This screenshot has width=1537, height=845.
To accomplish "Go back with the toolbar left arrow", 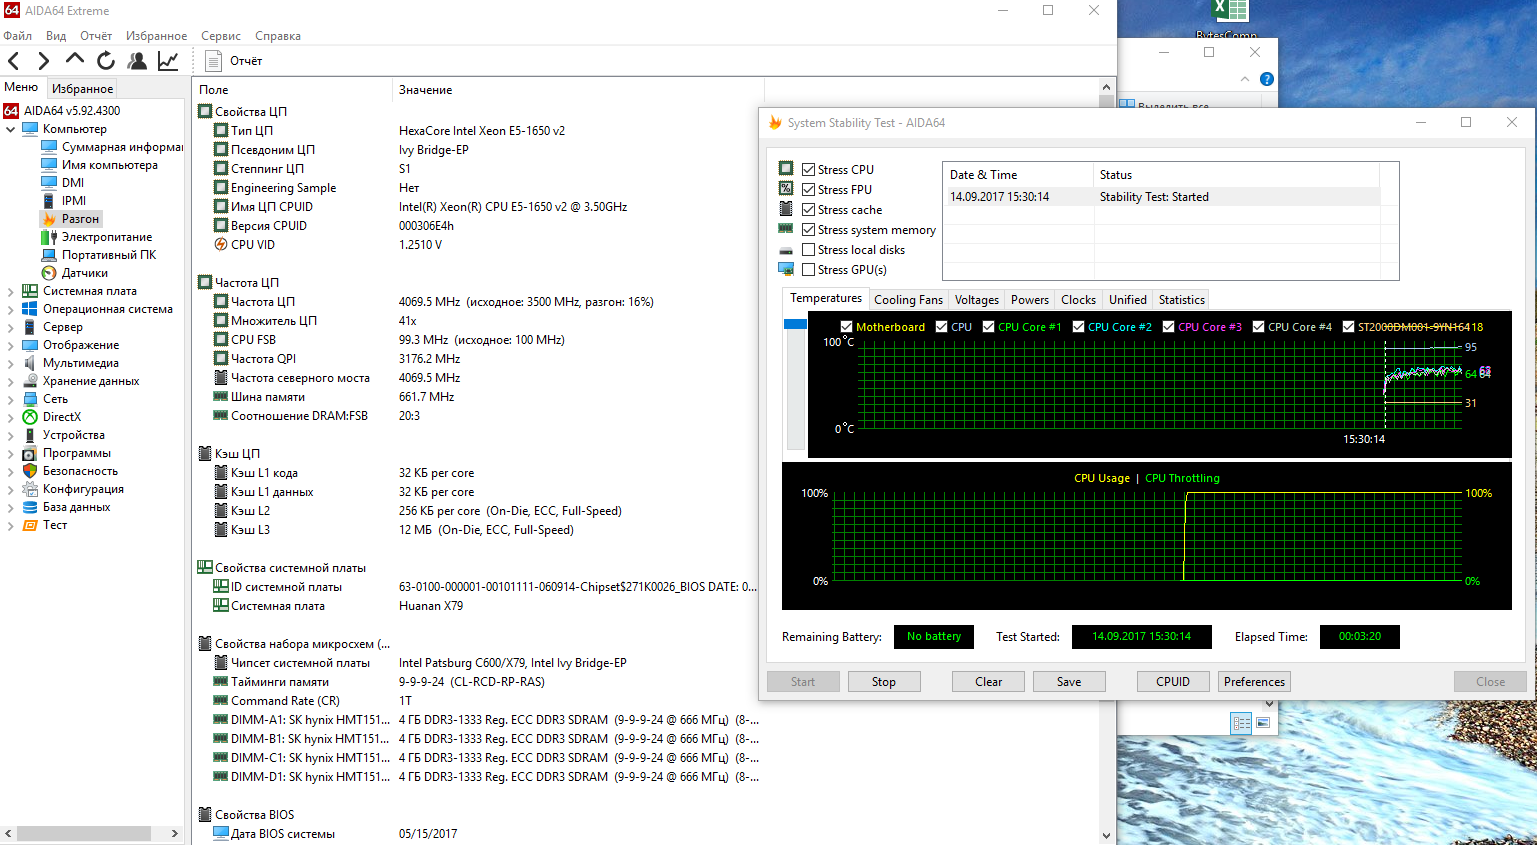I will (x=14, y=61).
